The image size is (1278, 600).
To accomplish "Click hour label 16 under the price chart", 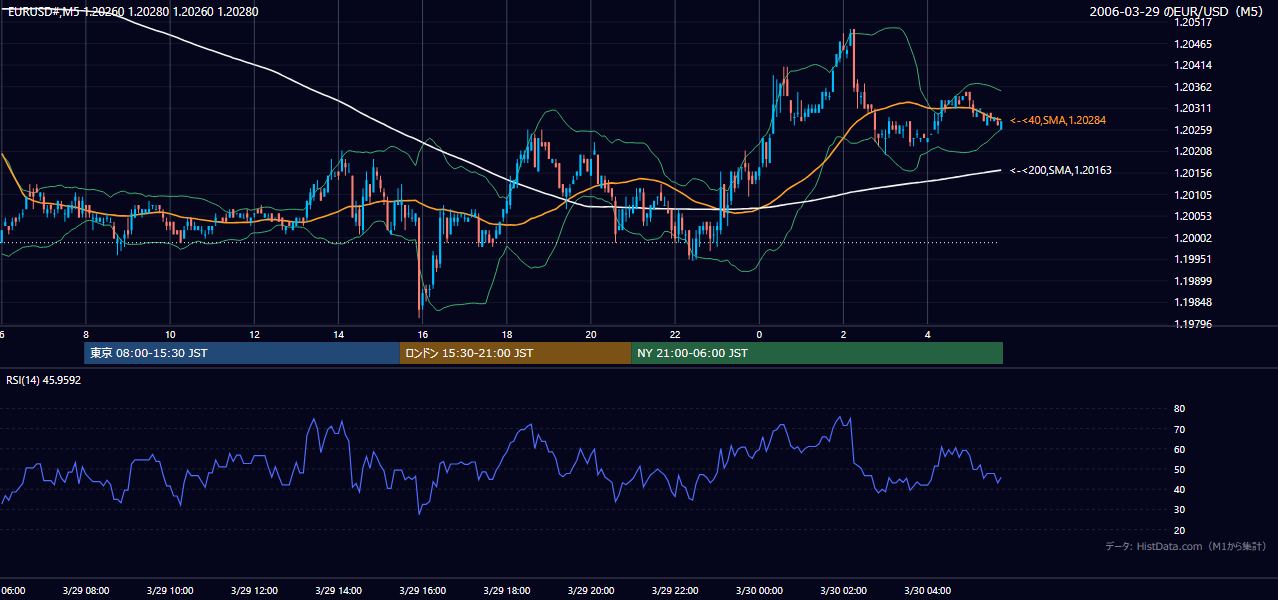I will [x=423, y=334].
